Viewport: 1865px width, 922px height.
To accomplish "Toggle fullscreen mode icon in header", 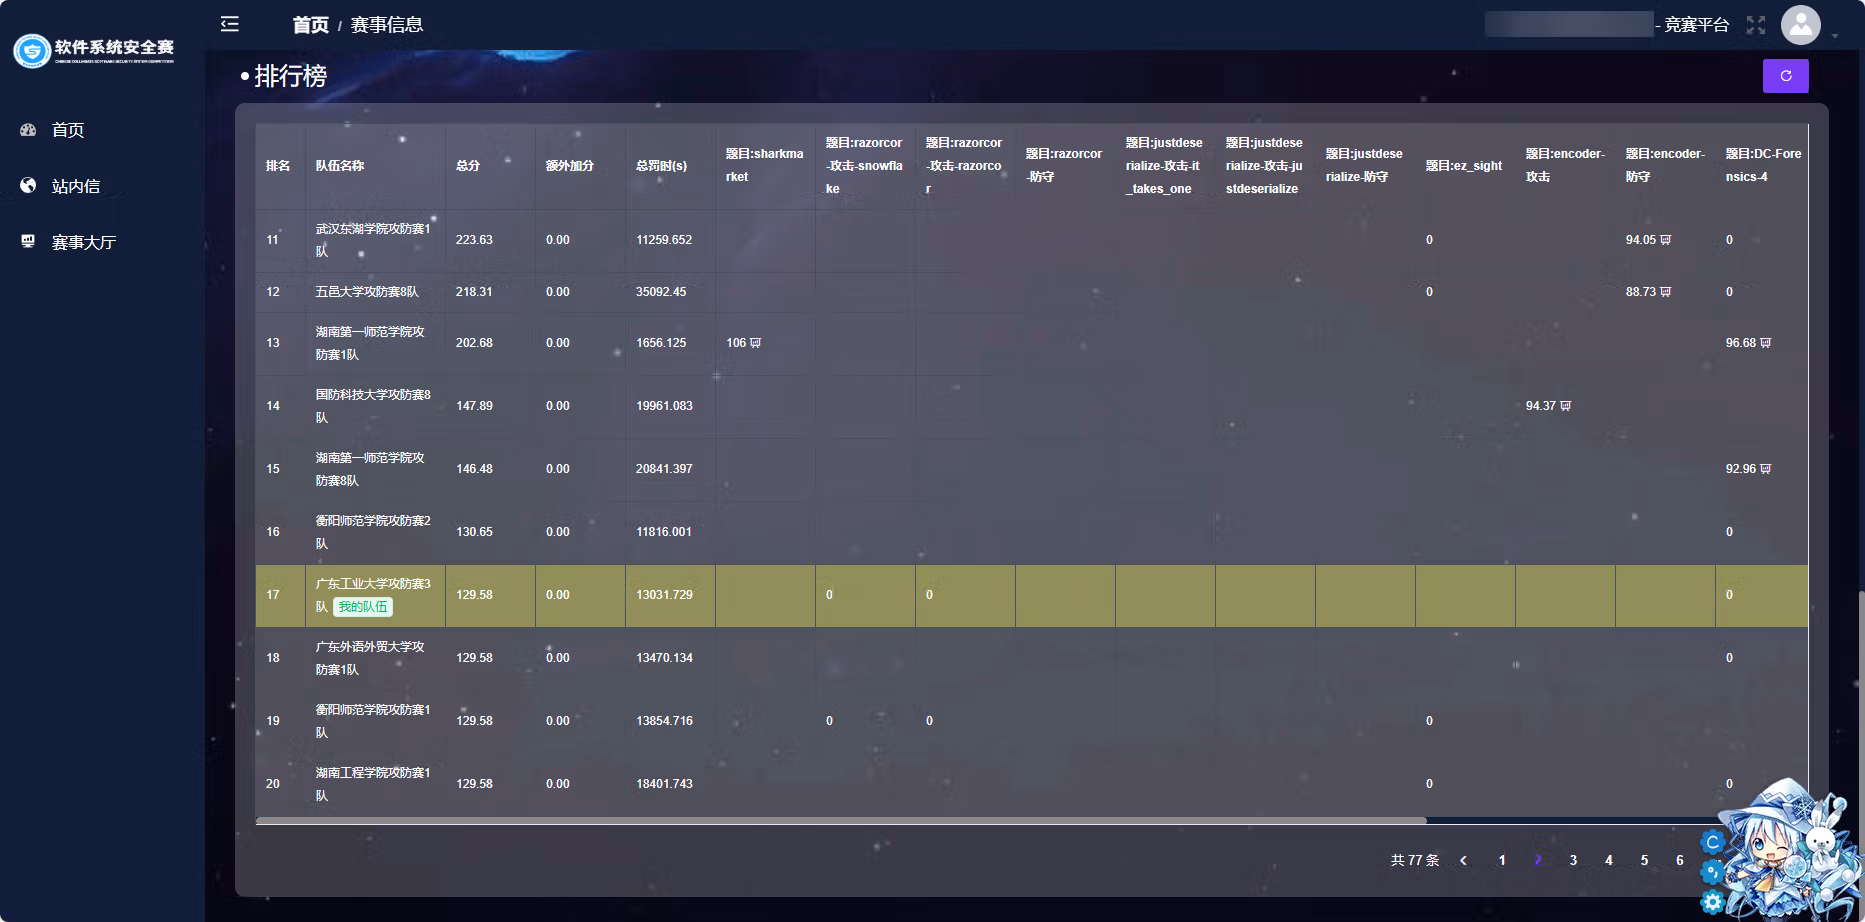I will coord(1756,25).
